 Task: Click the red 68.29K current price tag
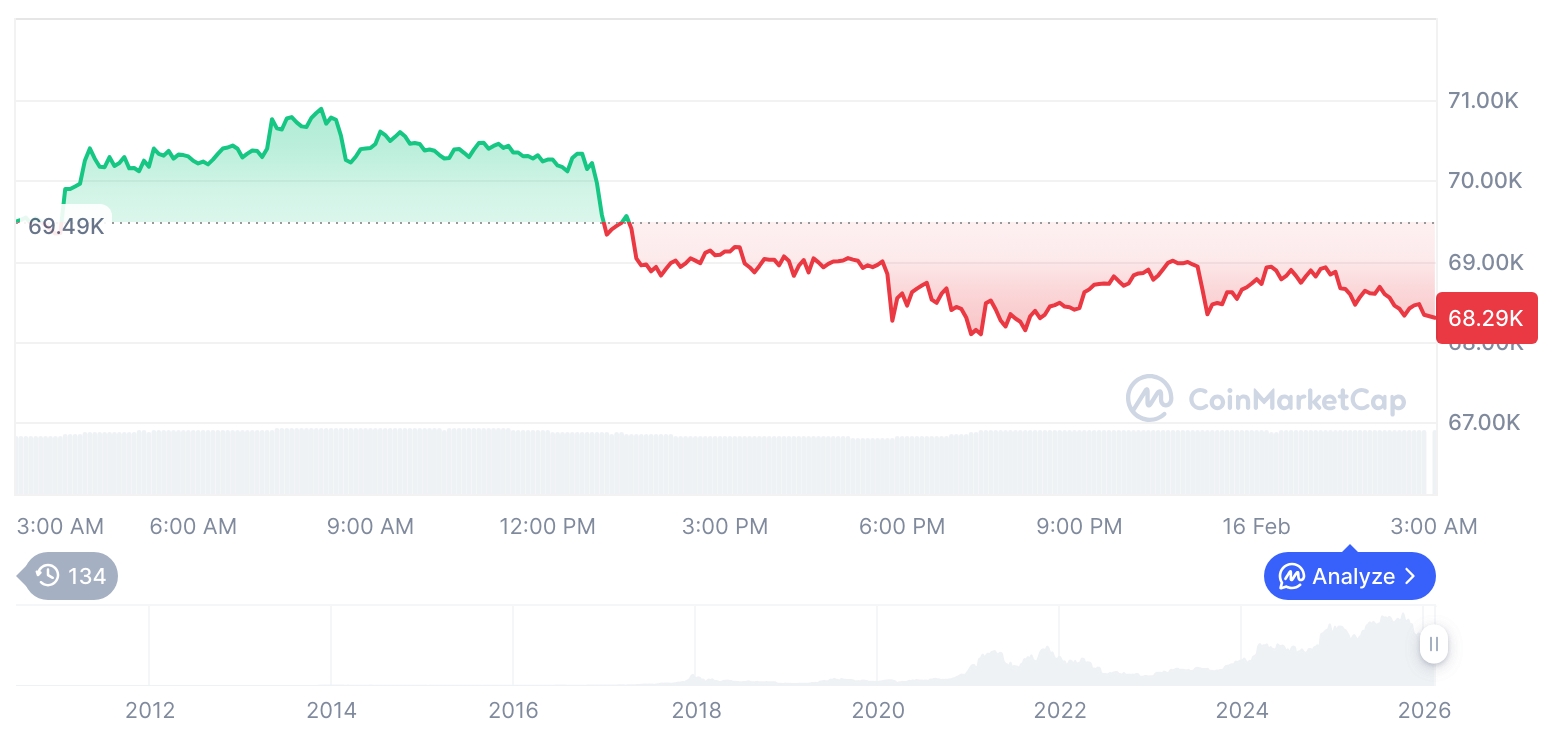(x=1485, y=319)
